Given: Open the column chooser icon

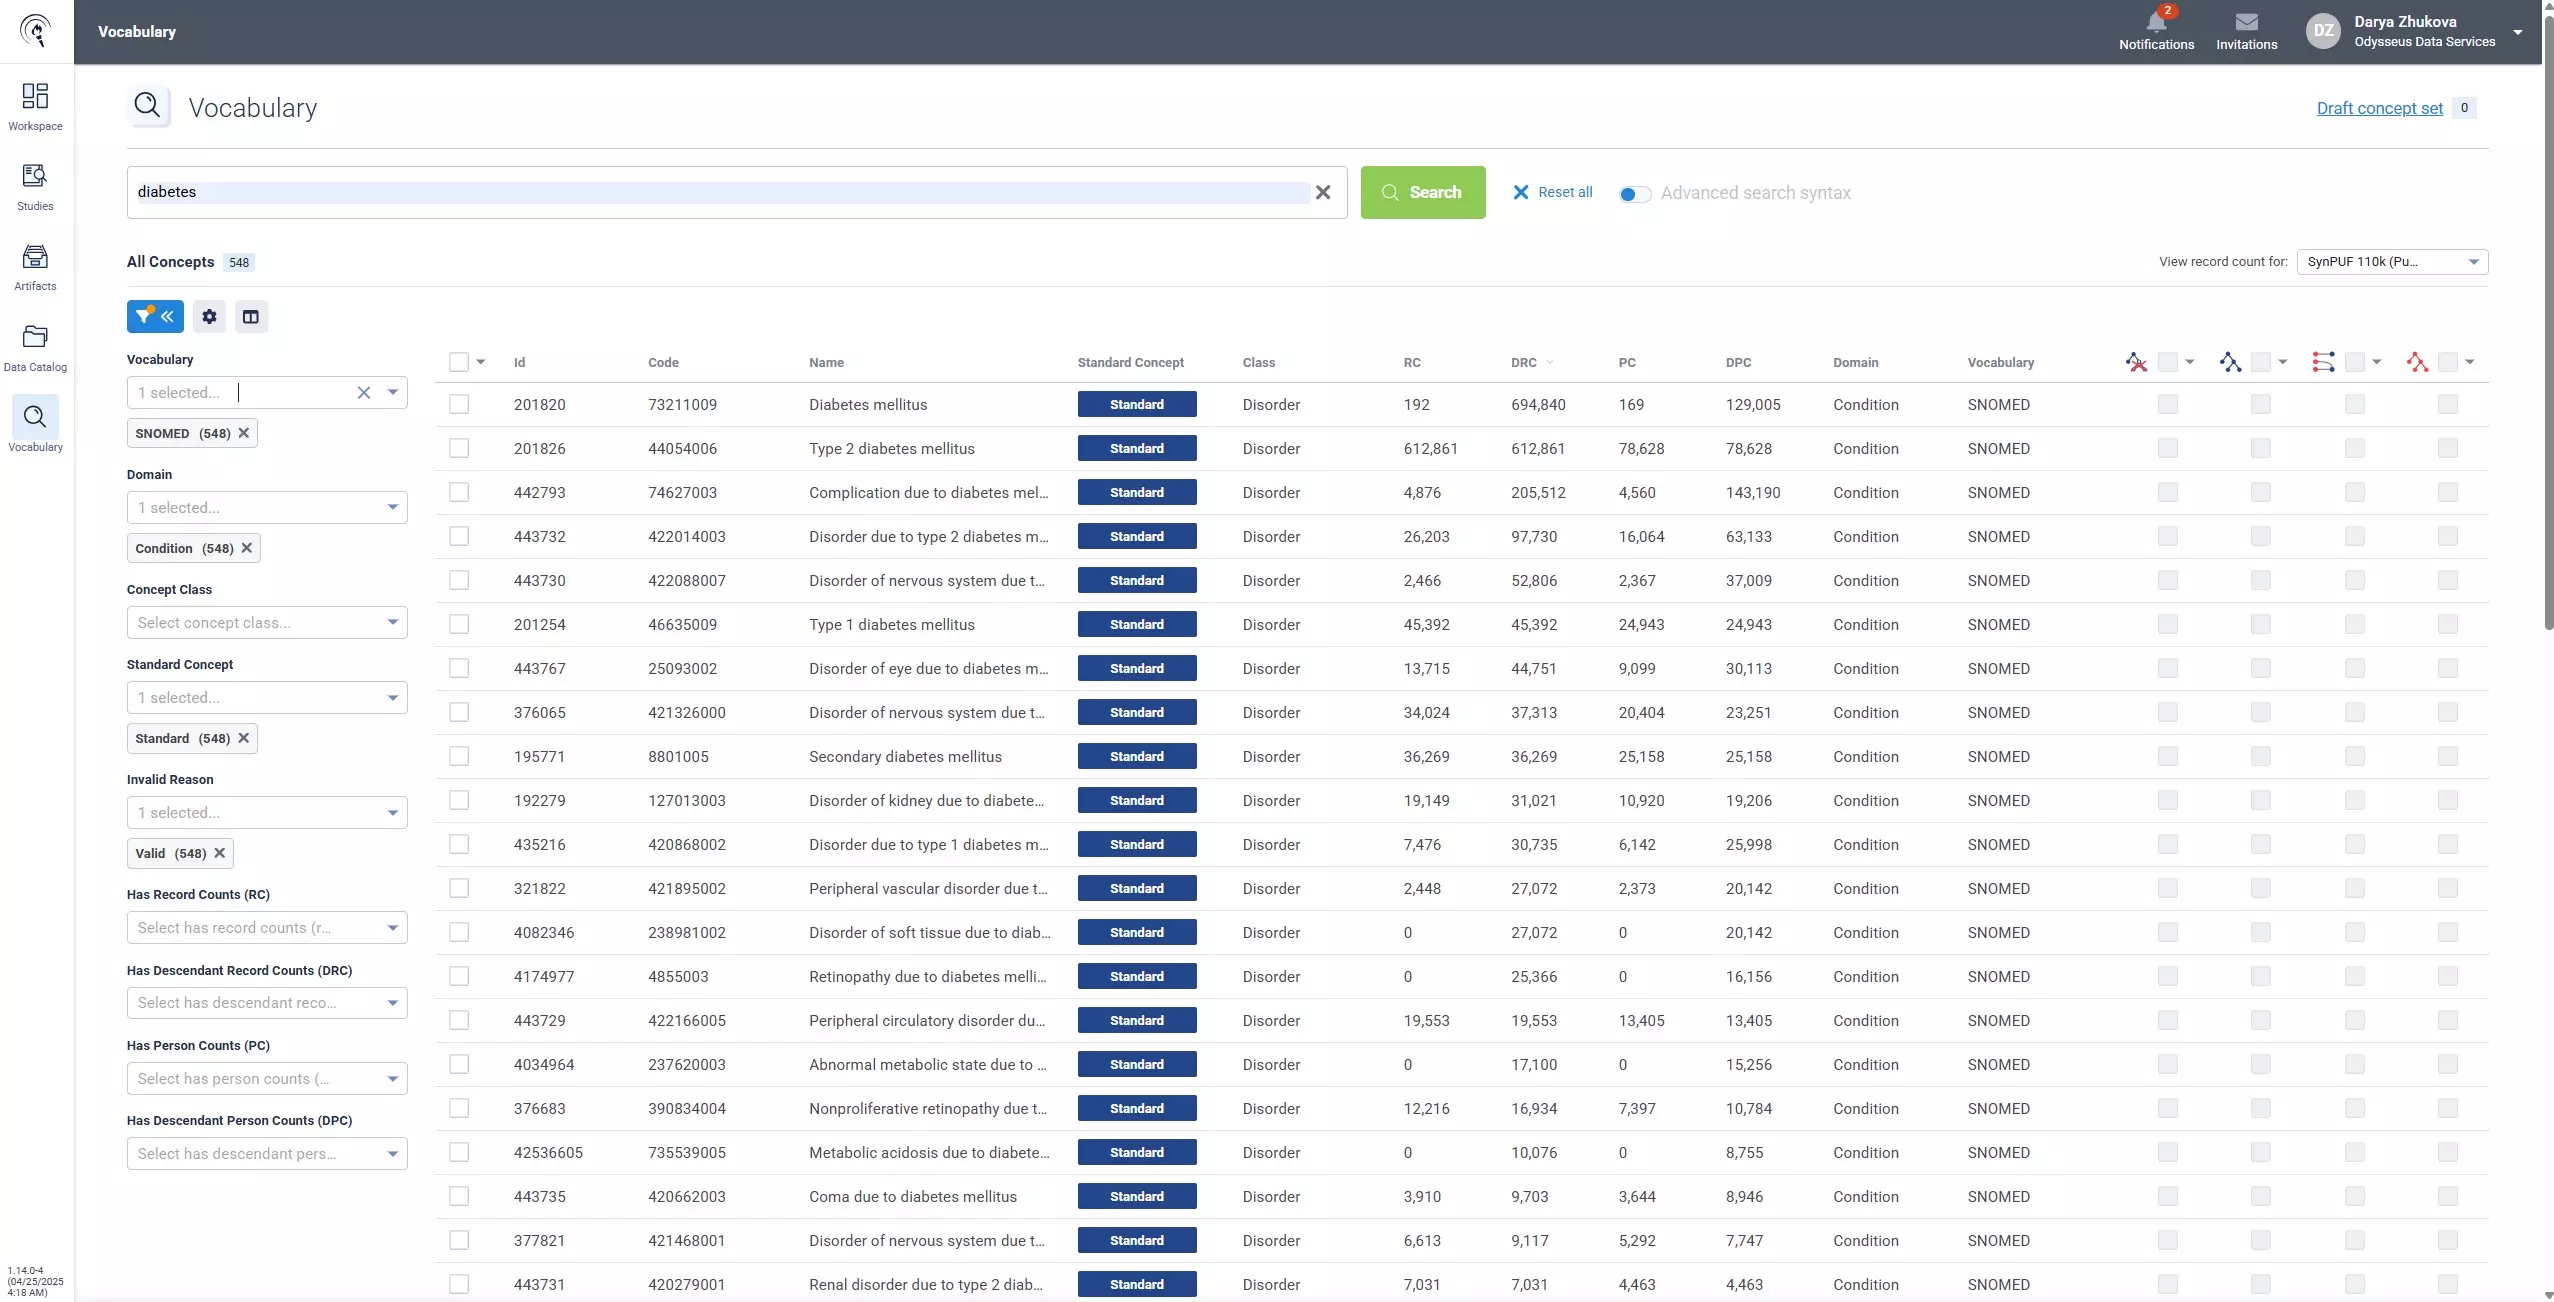Looking at the screenshot, I should [251, 316].
